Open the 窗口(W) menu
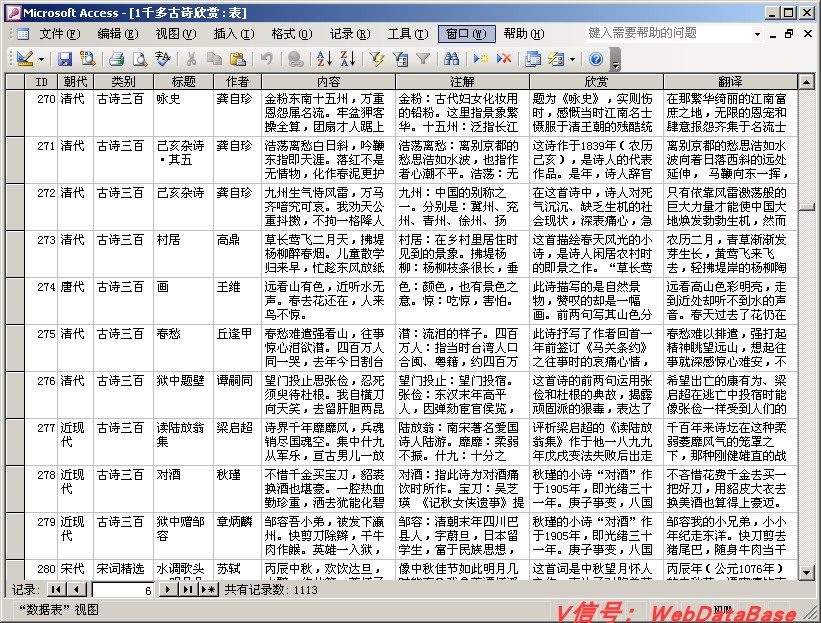Image resolution: width=821 pixels, height=623 pixels. (466, 34)
